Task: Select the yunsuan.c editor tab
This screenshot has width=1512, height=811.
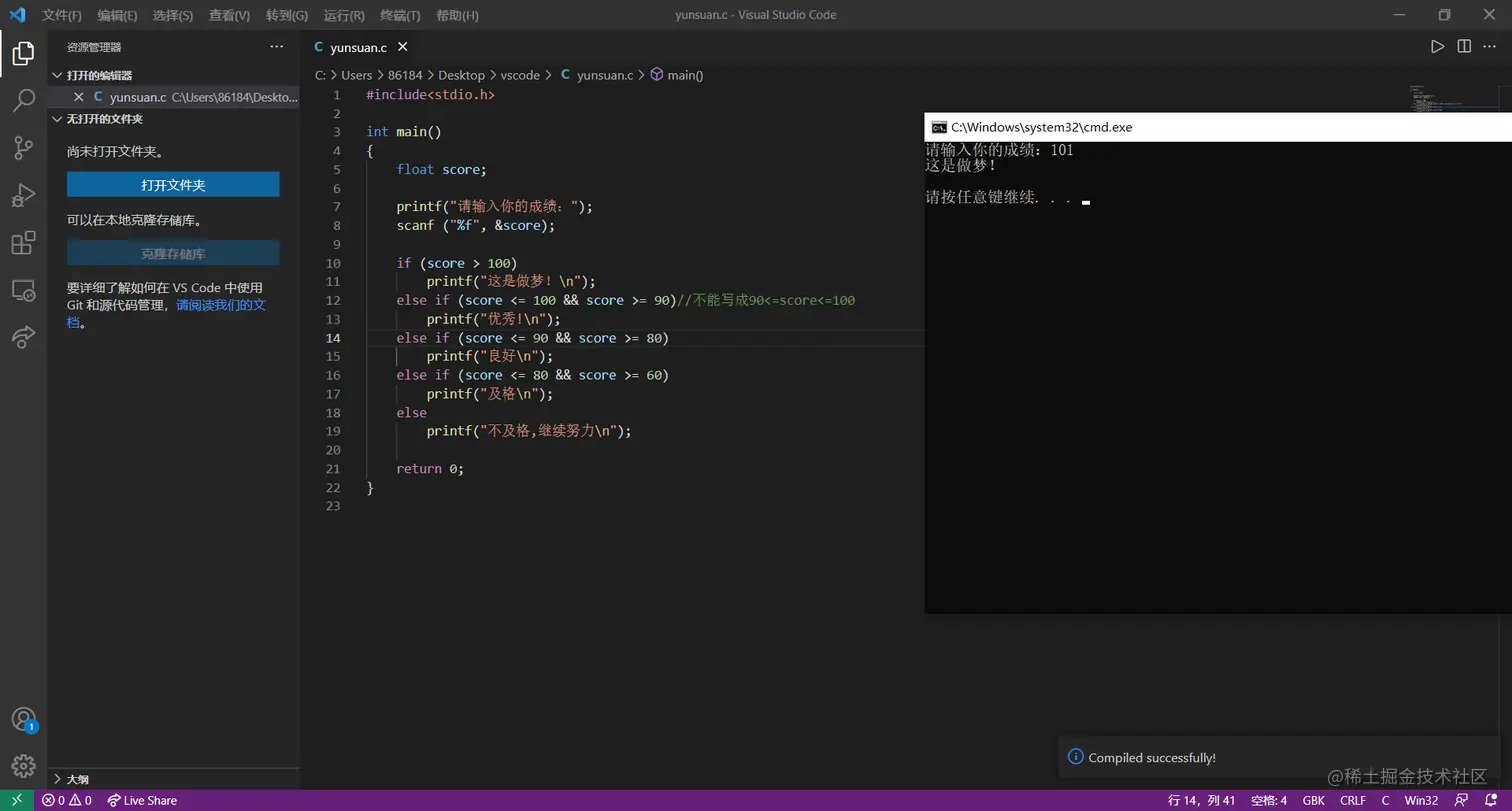Action: point(359,47)
